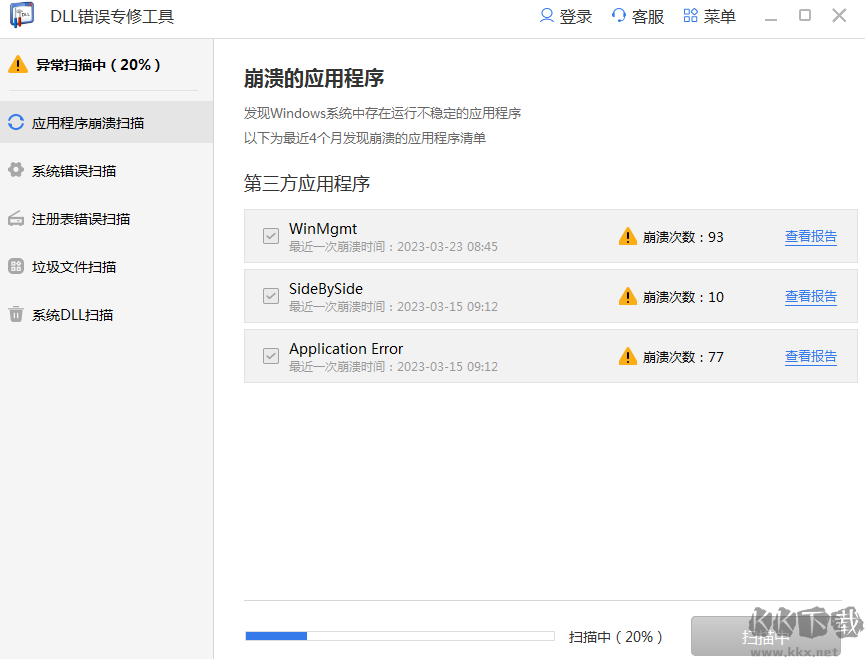
Task: Toggle the SideBySide checkbox
Action: click(x=270, y=296)
